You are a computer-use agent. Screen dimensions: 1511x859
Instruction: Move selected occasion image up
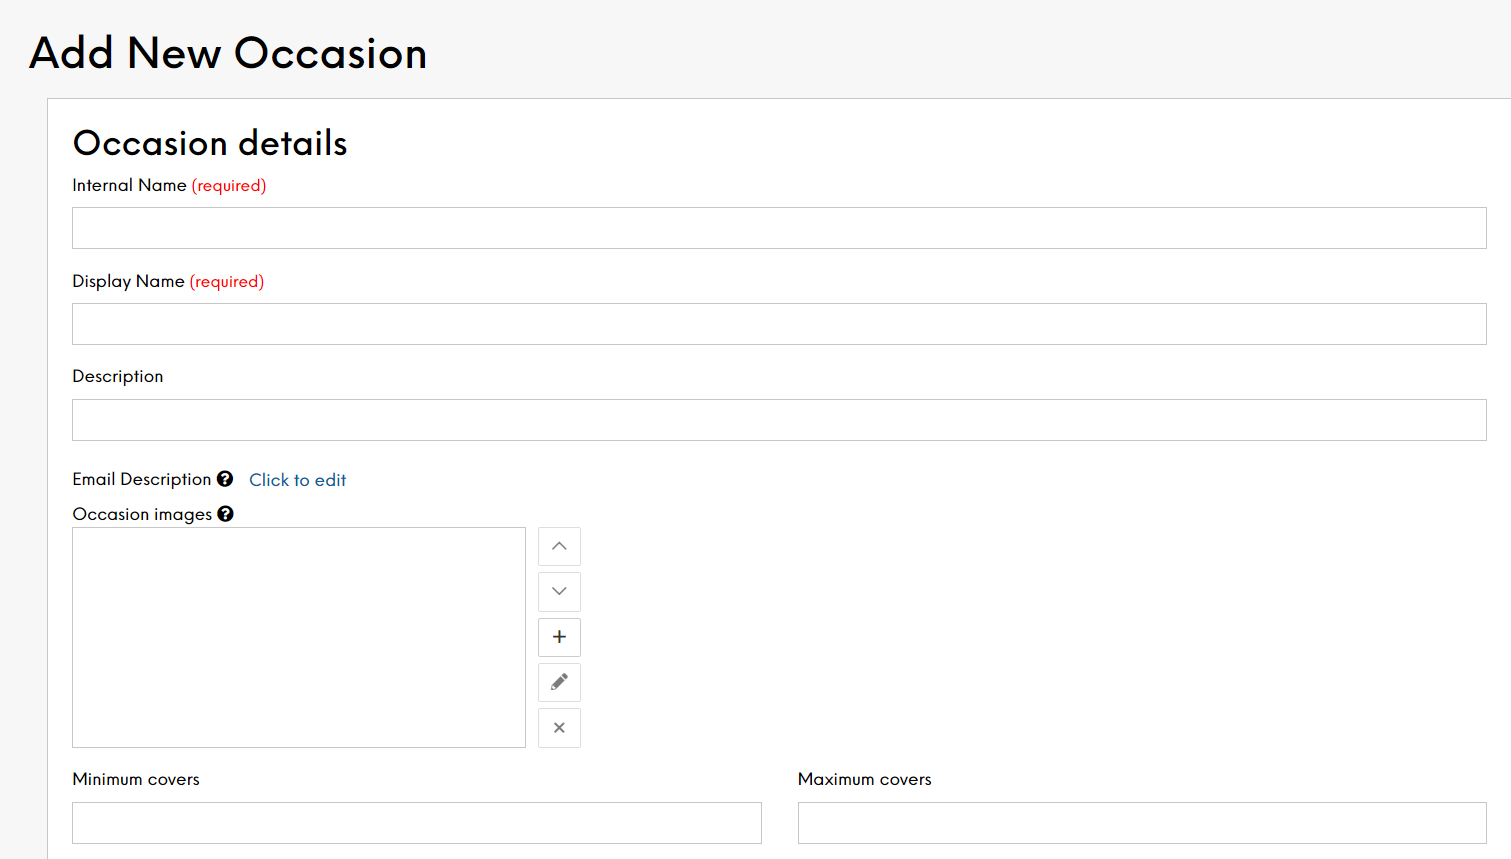[559, 546]
